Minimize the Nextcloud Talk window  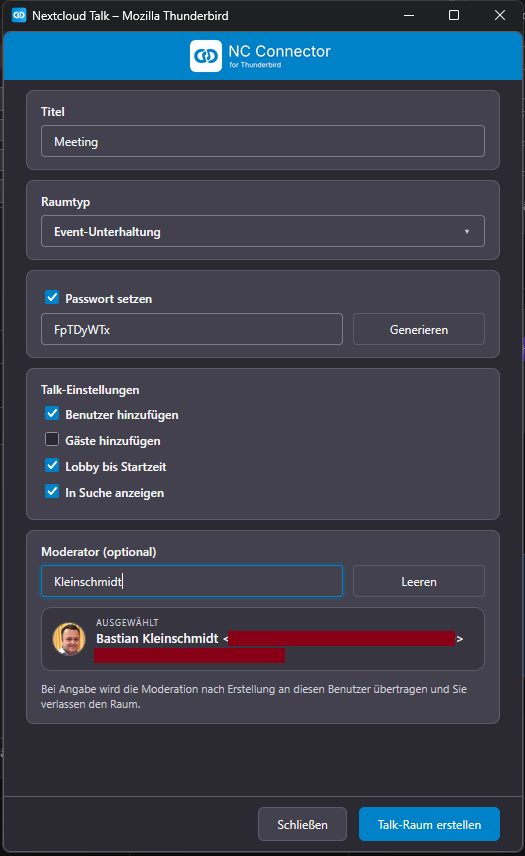(x=409, y=15)
